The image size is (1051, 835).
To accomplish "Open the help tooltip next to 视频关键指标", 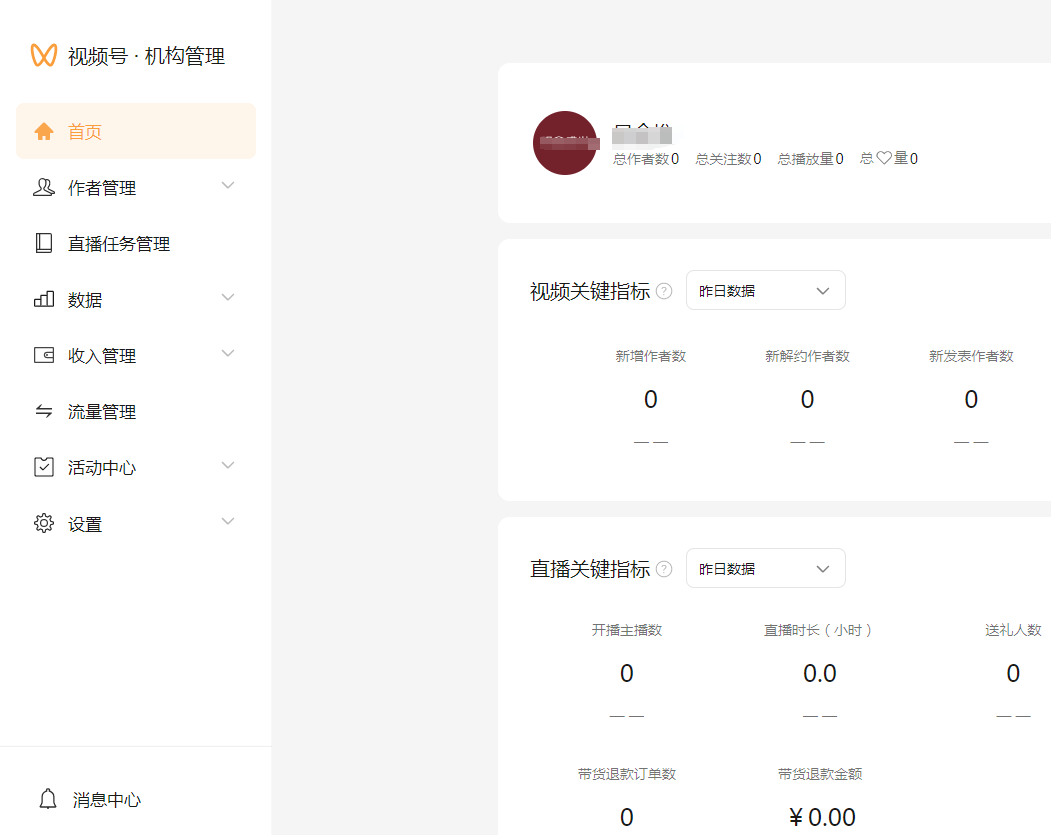I will click(x=664, y=290).
